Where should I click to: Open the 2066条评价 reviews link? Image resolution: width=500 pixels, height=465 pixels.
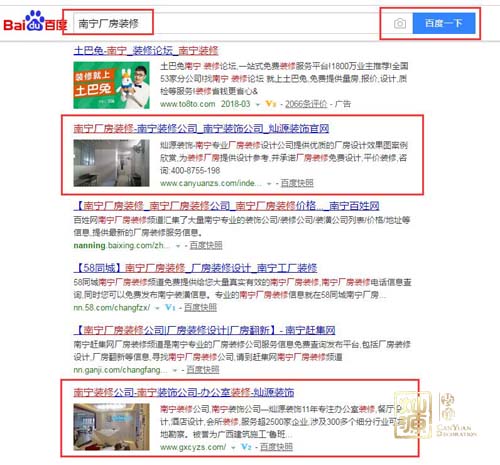pos(306,104)
